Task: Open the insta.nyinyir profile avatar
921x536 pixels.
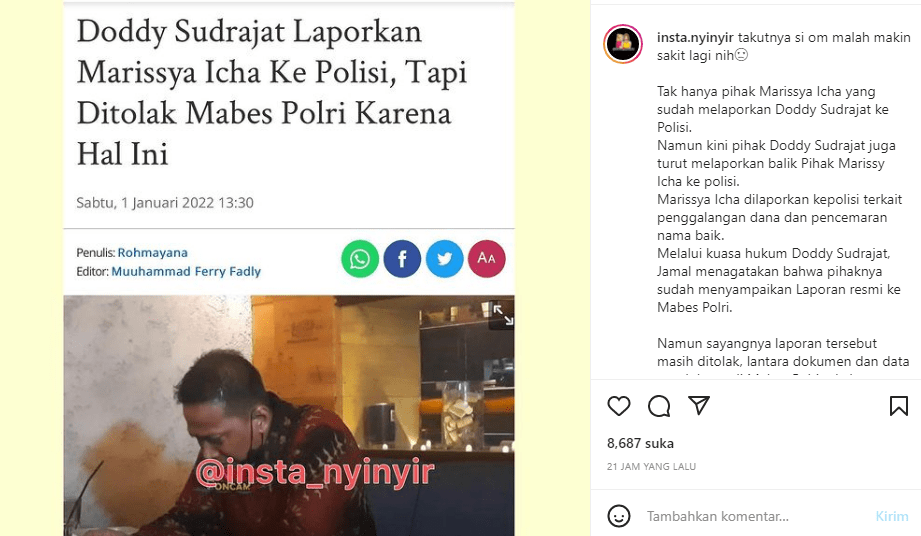Action: [x=623, y=44]
